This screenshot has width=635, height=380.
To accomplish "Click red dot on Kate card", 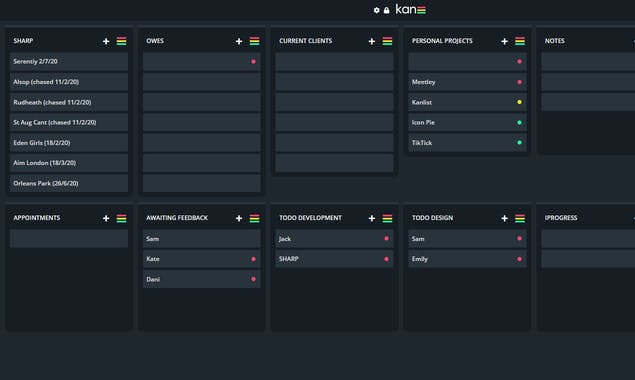I will point(254,259).
